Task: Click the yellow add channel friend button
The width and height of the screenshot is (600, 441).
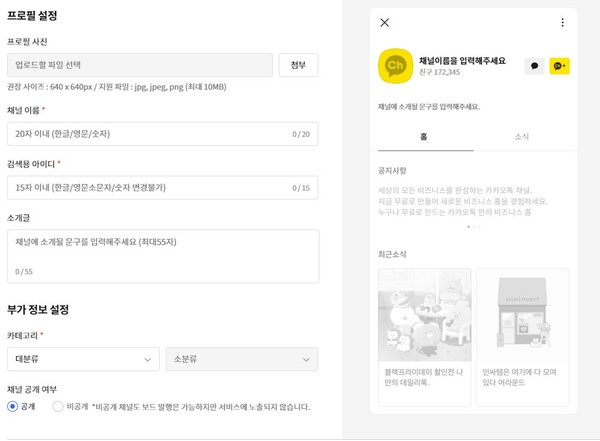Action: click(559, 66)
